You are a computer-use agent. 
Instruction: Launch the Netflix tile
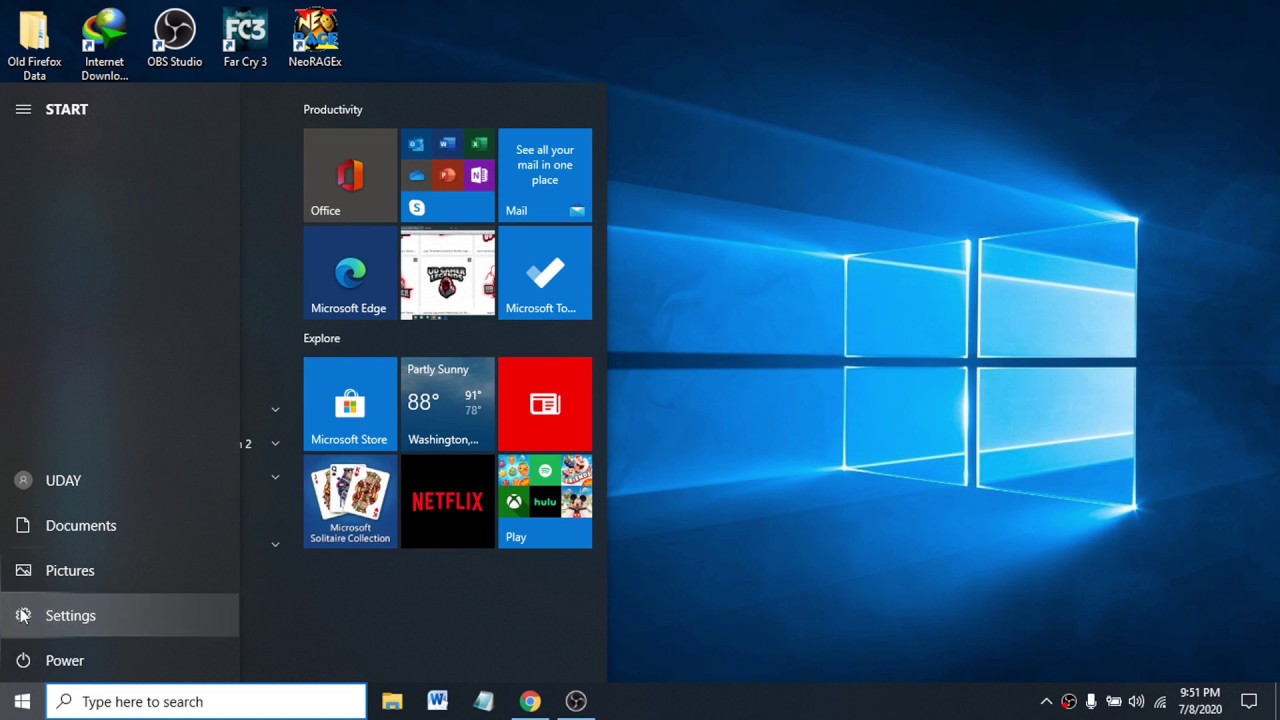tap(447, 502)
